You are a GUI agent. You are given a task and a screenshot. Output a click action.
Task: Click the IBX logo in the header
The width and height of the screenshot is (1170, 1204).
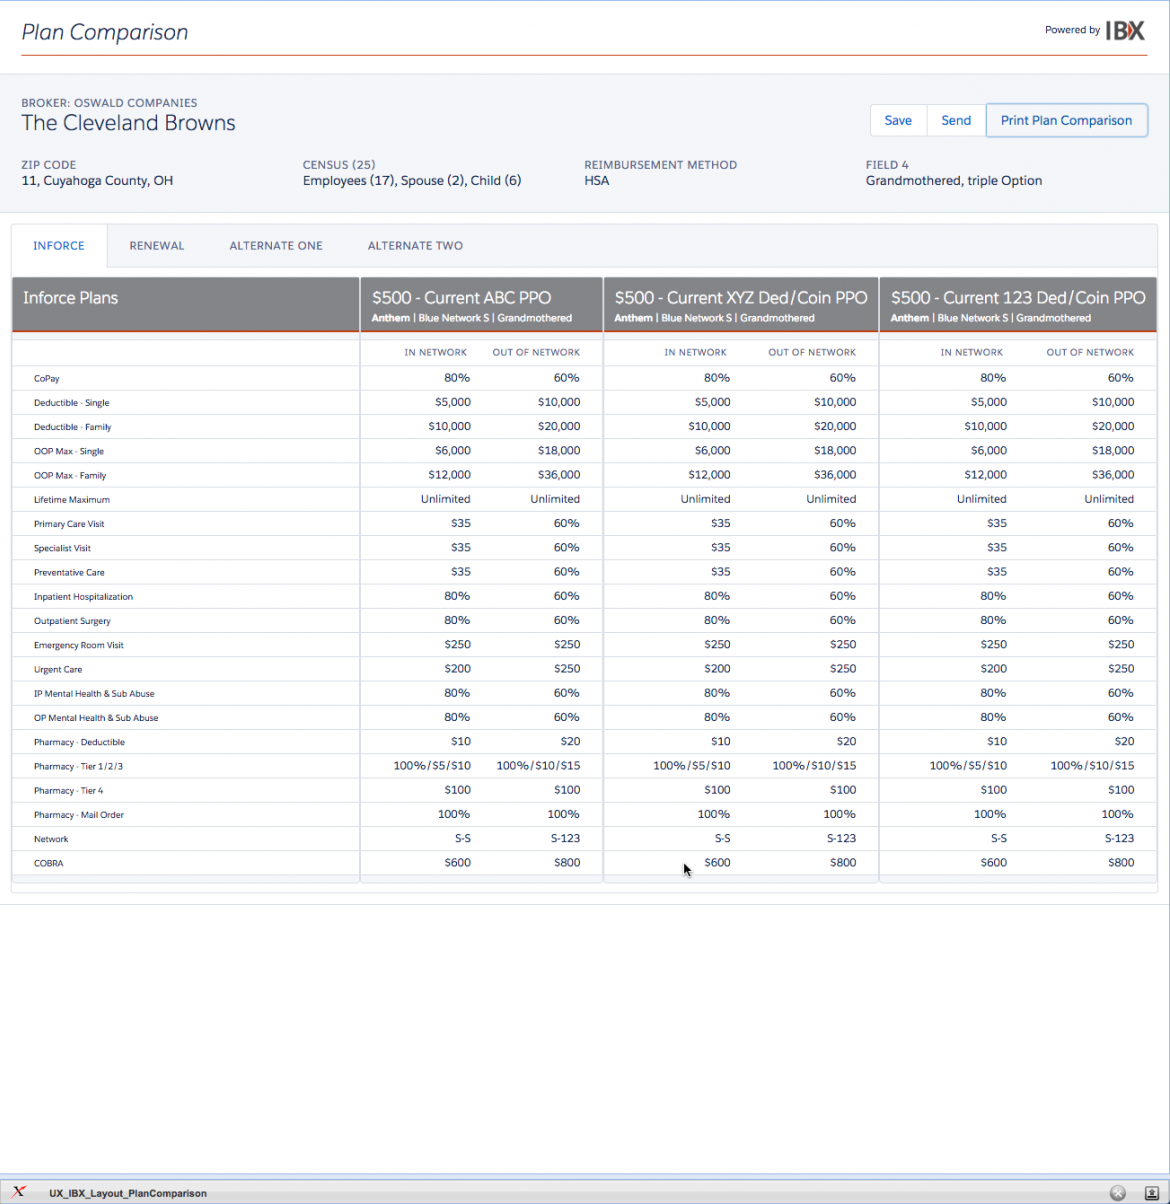[1125, 31]
